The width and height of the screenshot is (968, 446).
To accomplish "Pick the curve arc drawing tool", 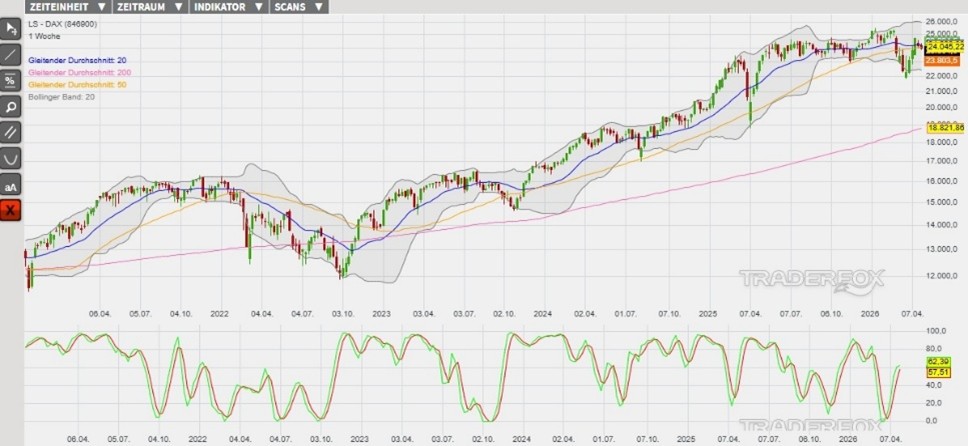I will click(10, 159).
